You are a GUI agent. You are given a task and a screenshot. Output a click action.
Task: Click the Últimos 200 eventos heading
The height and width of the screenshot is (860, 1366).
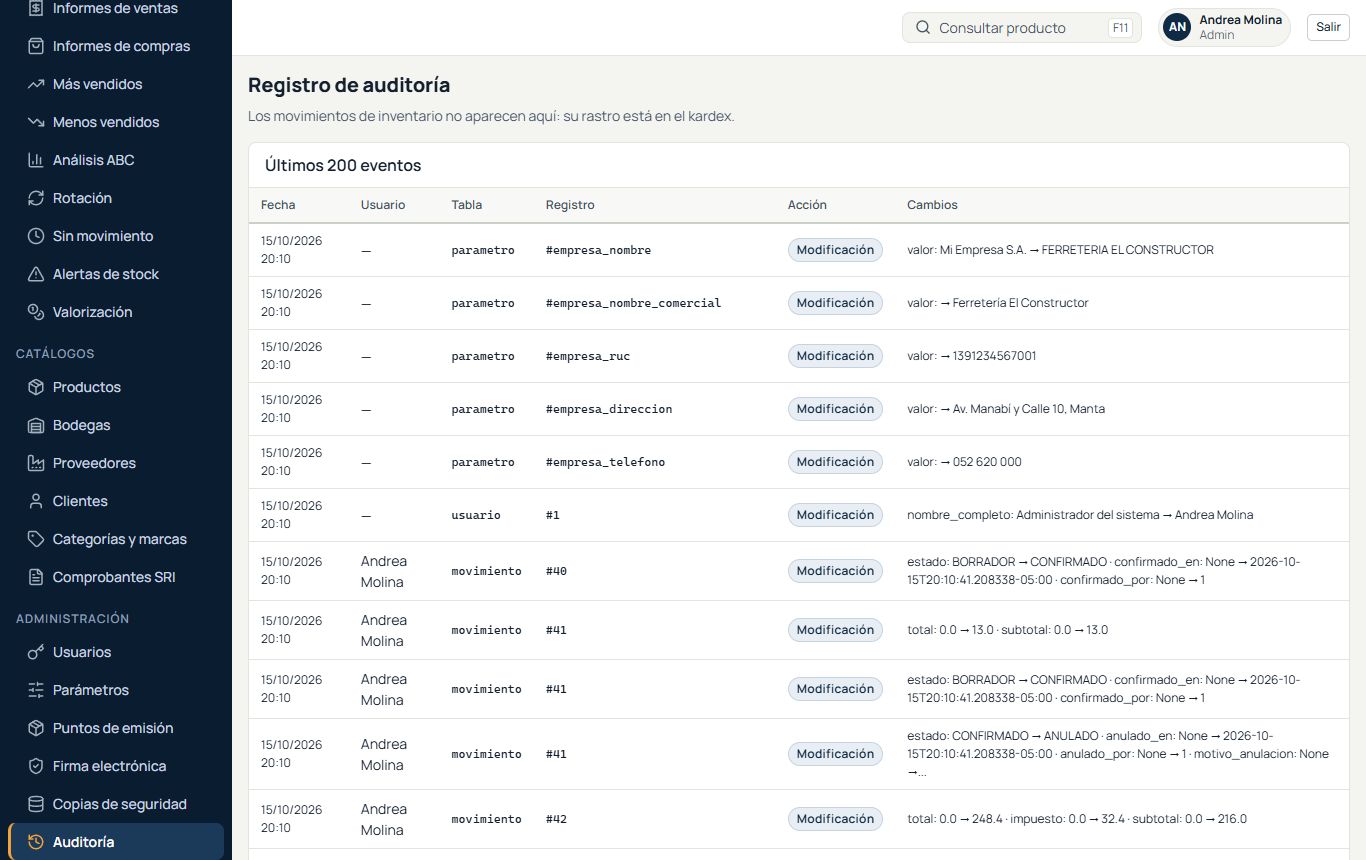343,166
